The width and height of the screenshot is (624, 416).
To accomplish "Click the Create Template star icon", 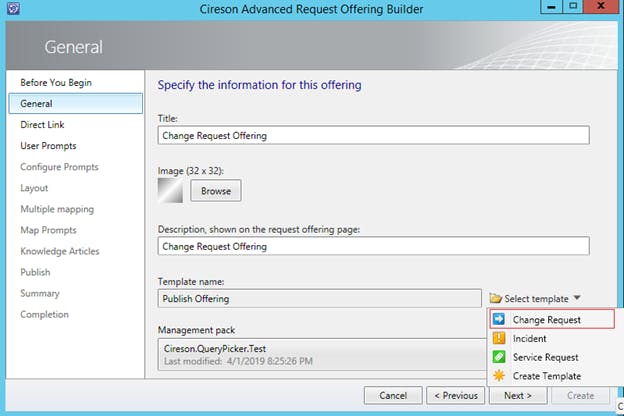I will [x=499, y=375].
